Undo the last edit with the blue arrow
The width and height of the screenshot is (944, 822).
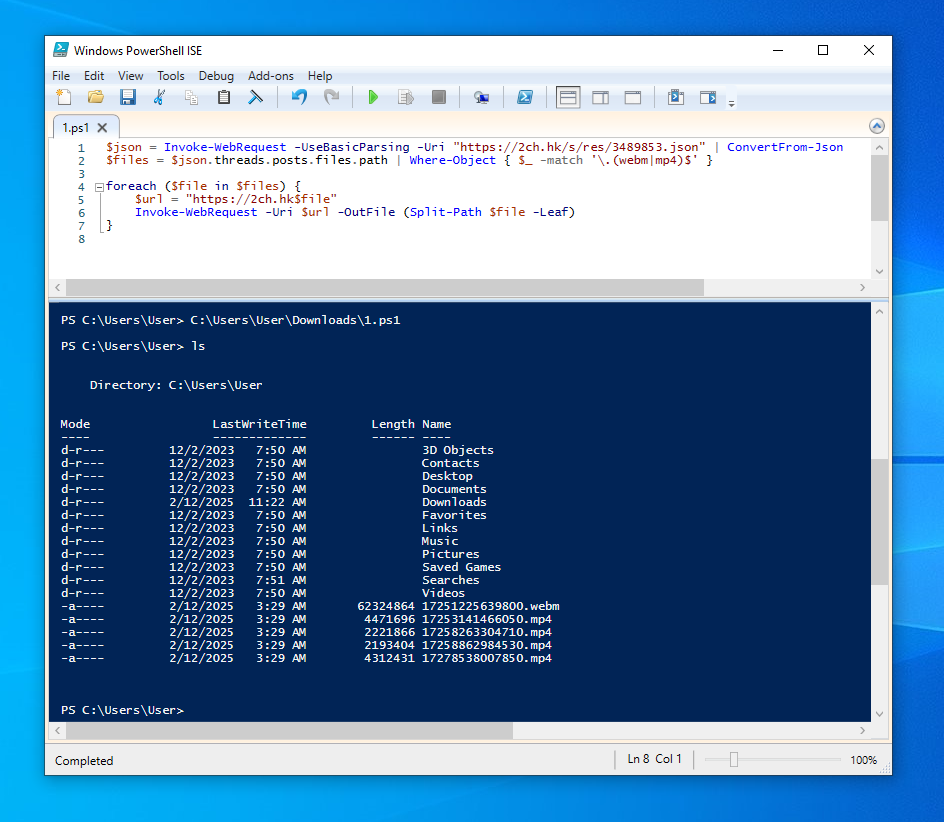pyautogui.click(x=299, y=97)
